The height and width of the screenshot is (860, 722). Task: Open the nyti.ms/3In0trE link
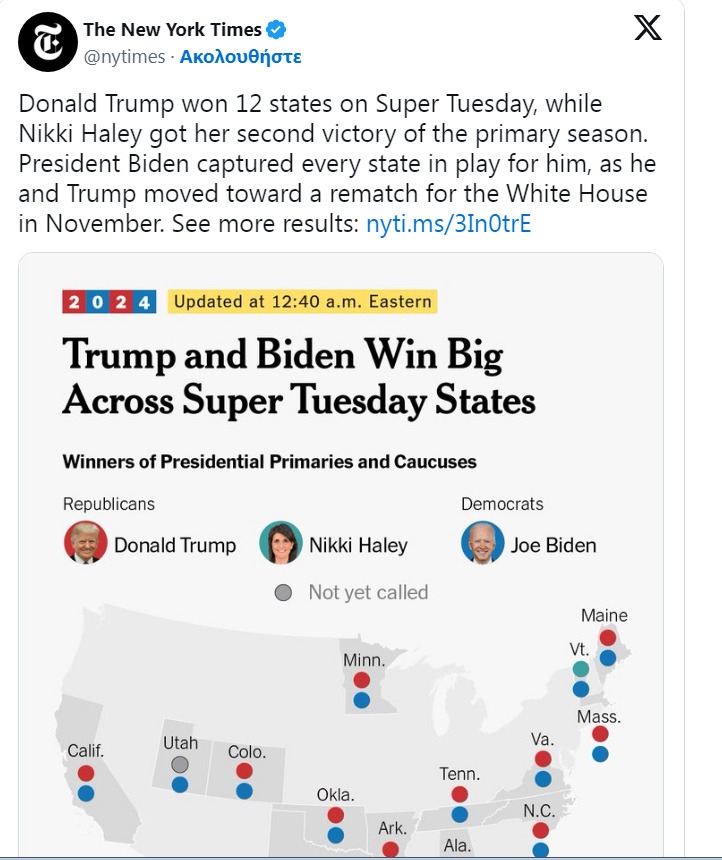(x=449, y=223)
